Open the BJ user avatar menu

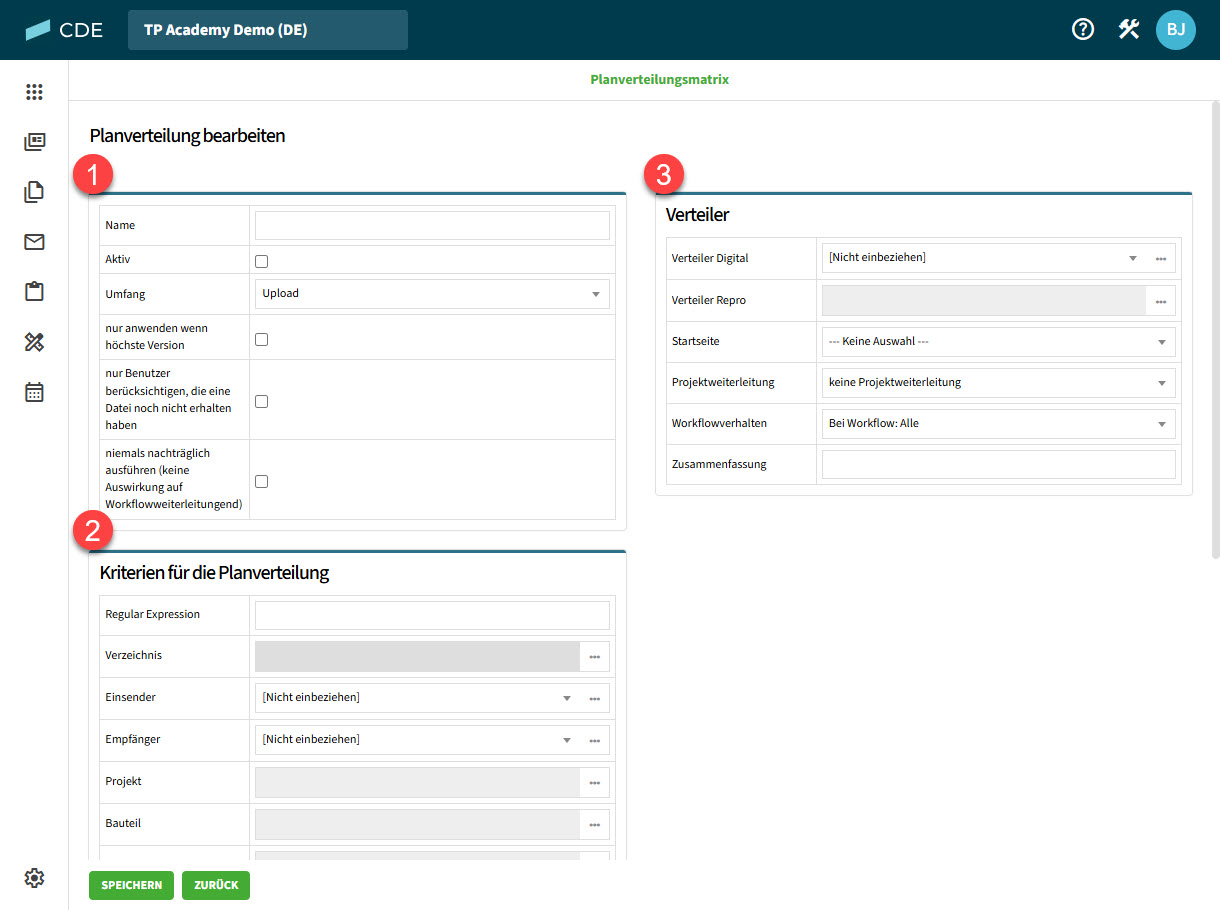click(x=1176, y=30)
